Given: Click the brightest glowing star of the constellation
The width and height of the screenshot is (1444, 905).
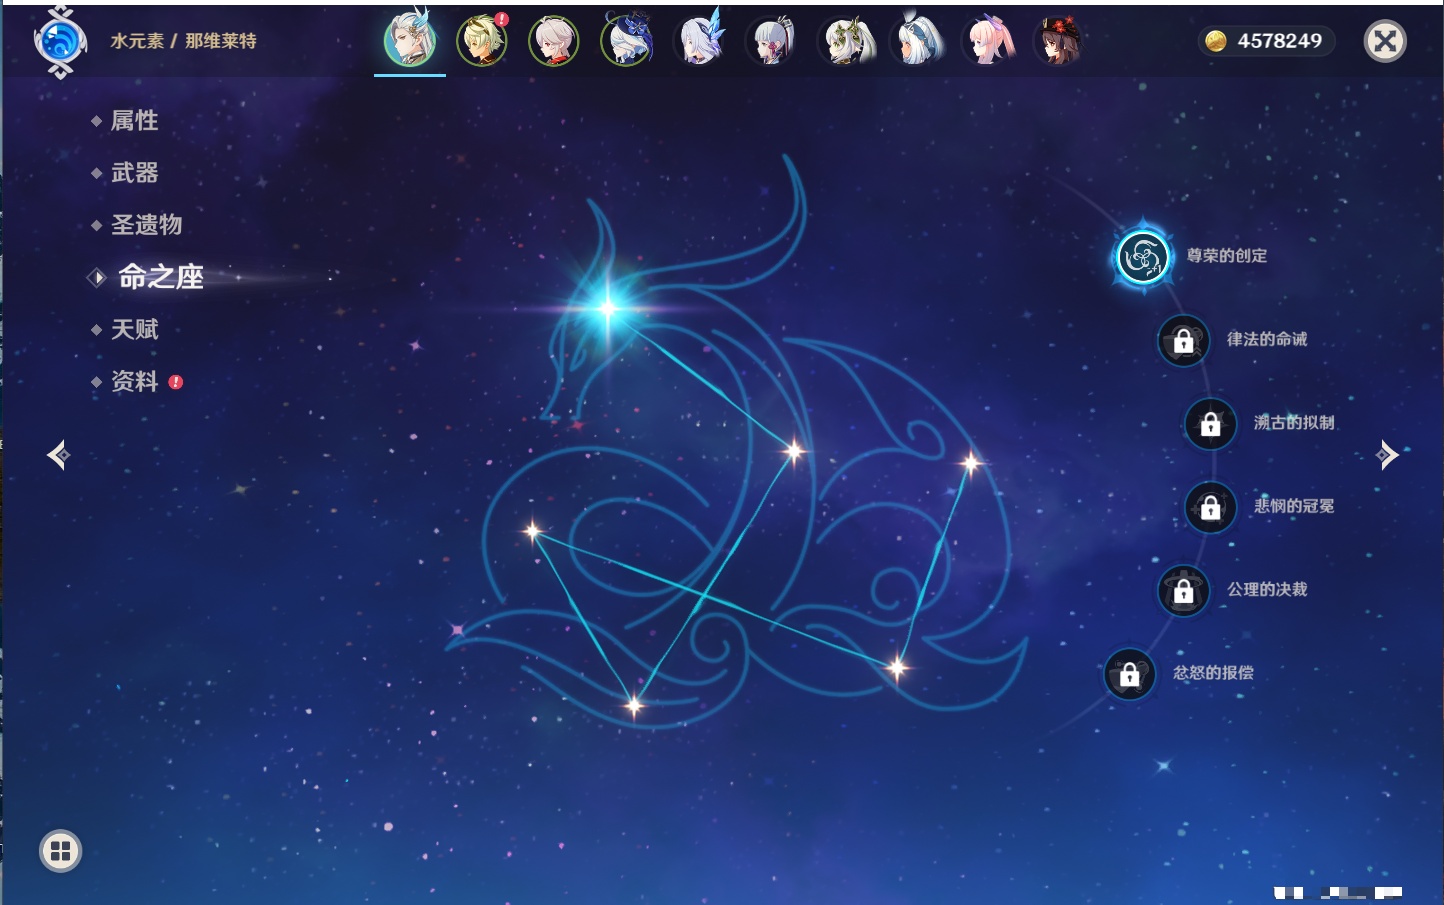Looking at the screenshot, I should tap(607, 308).
